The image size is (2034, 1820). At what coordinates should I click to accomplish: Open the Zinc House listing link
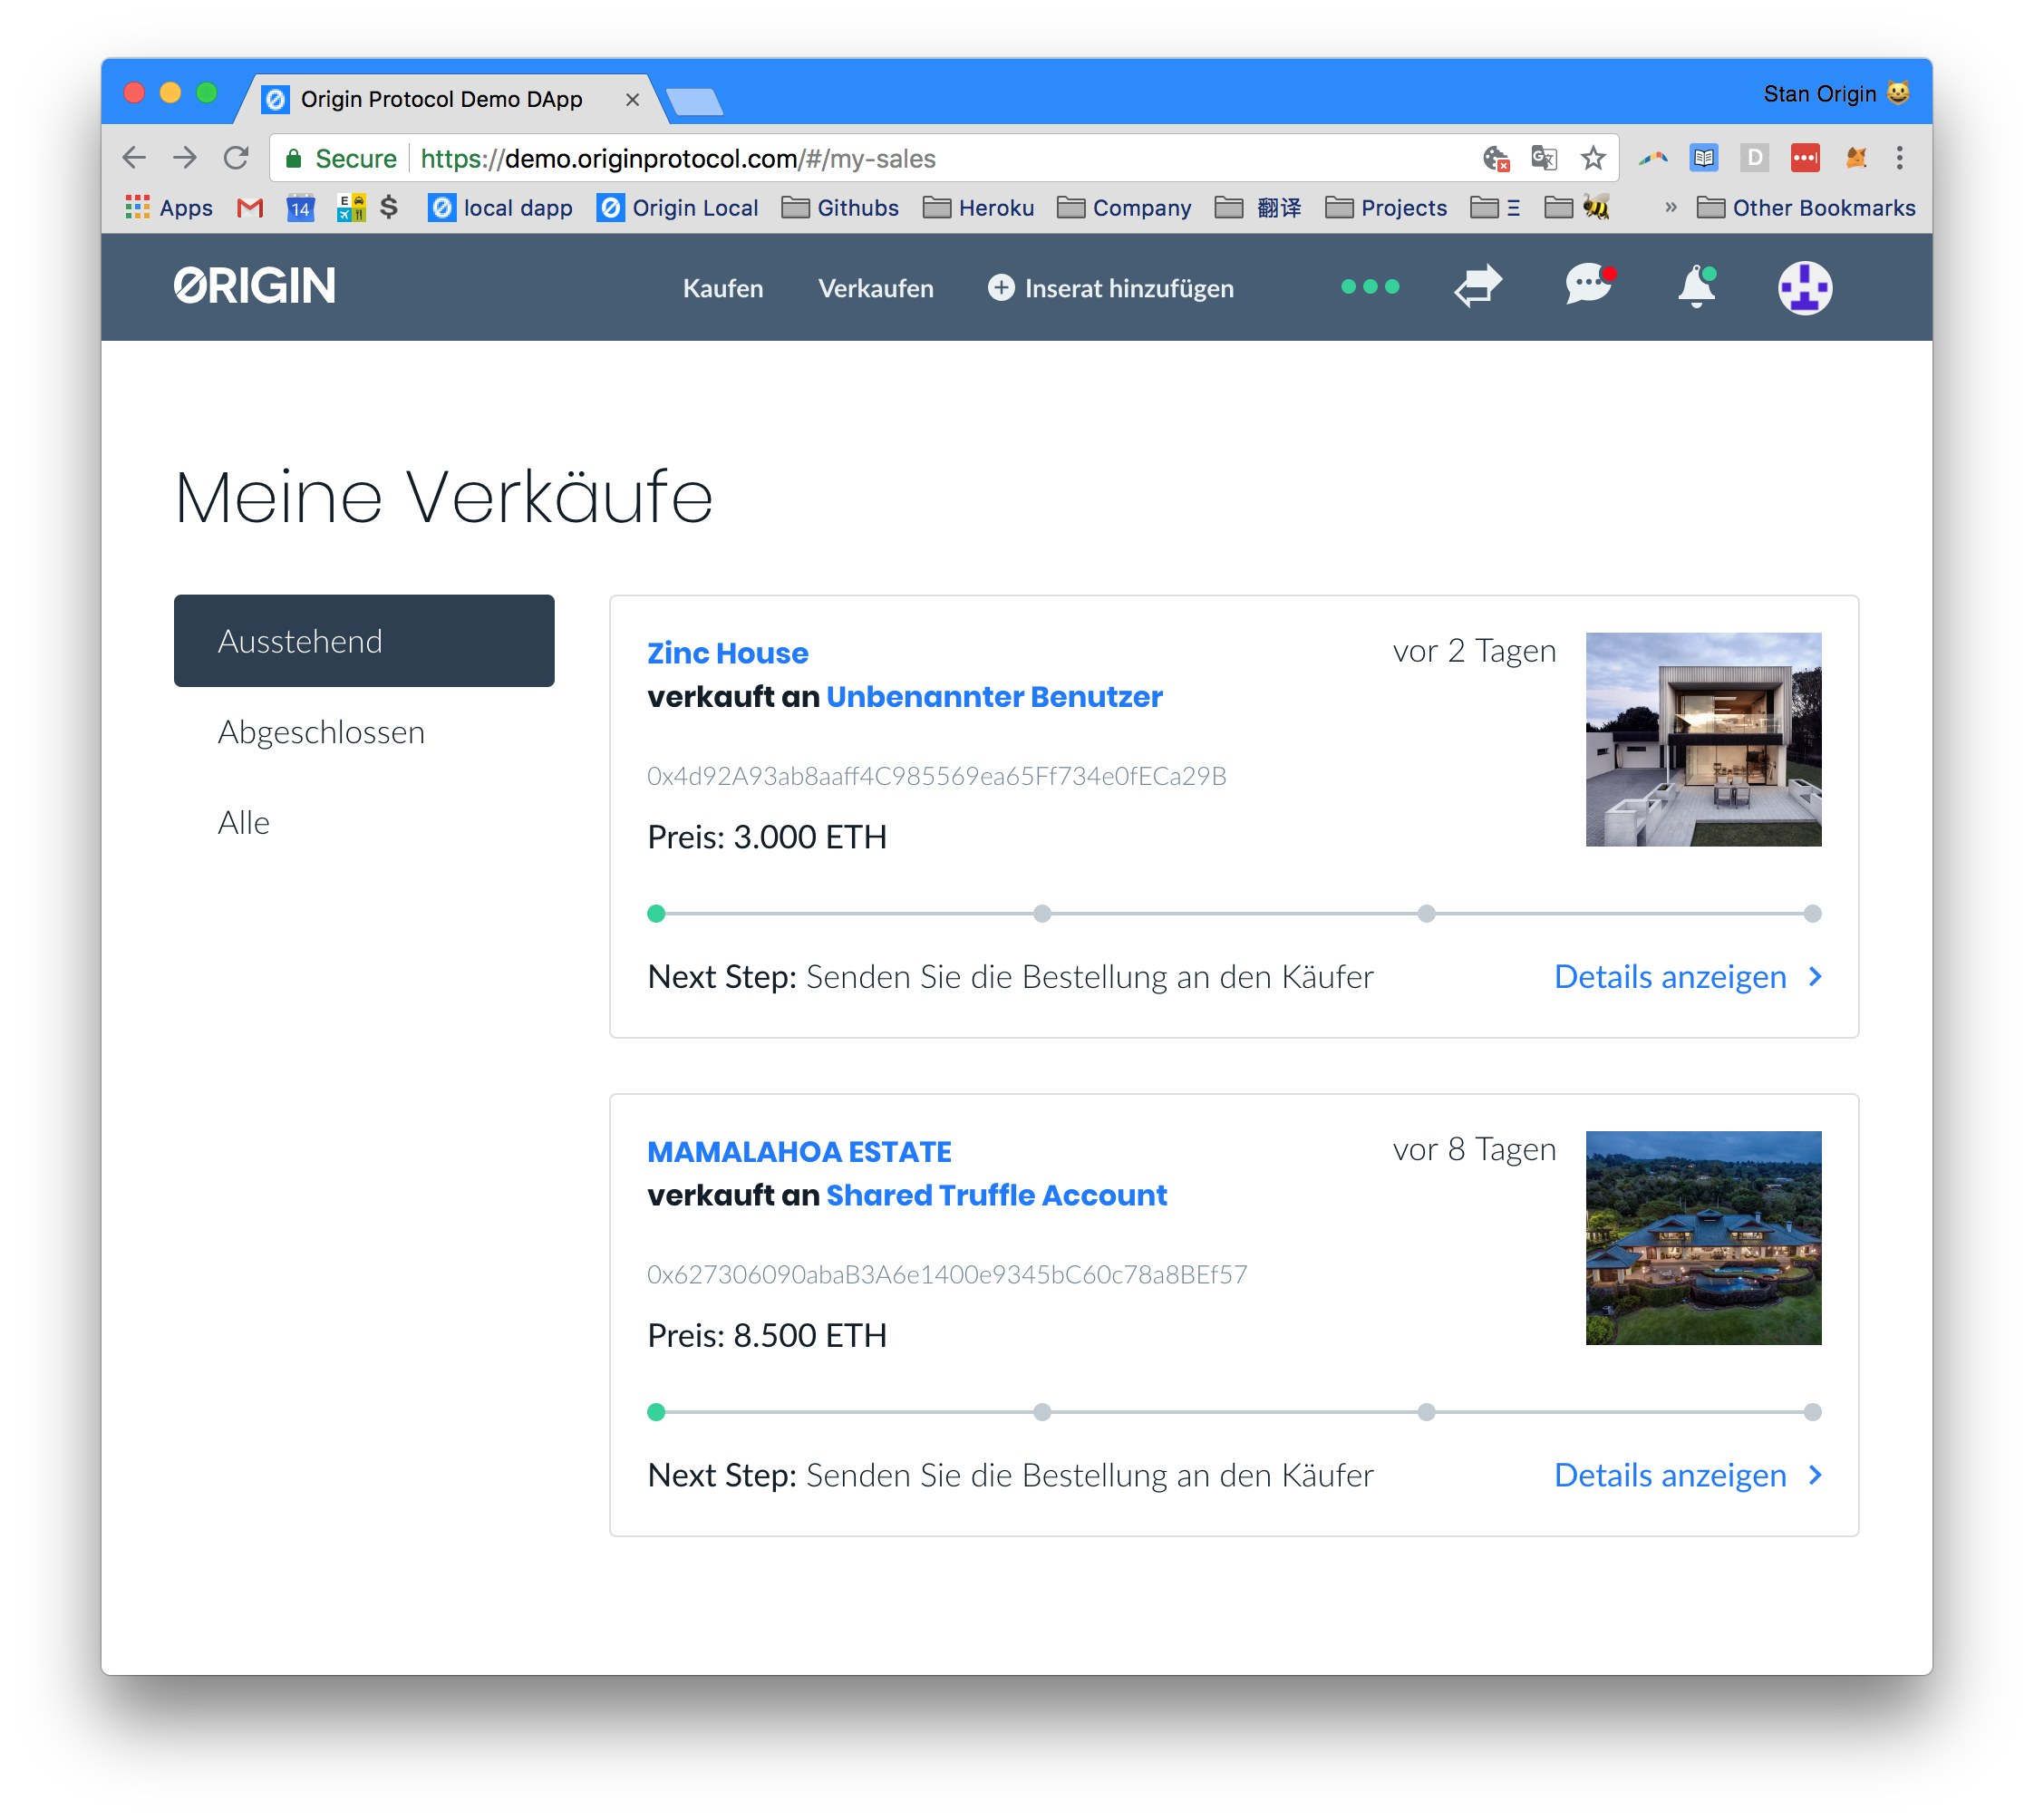(x=728, y=653)
